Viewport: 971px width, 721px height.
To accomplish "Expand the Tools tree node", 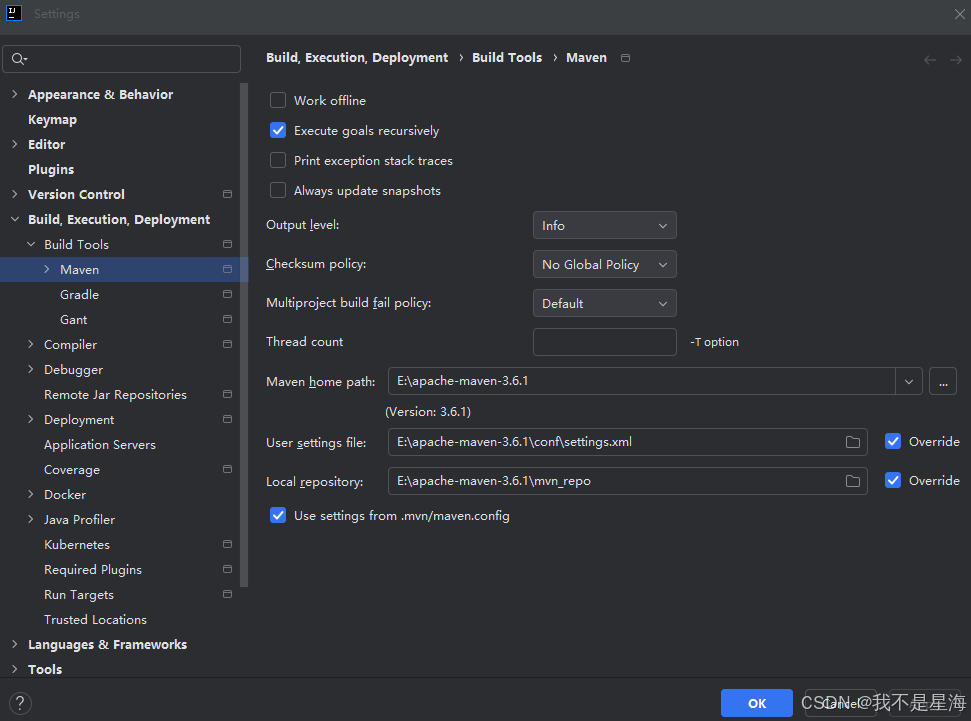I will pos(15,669).
